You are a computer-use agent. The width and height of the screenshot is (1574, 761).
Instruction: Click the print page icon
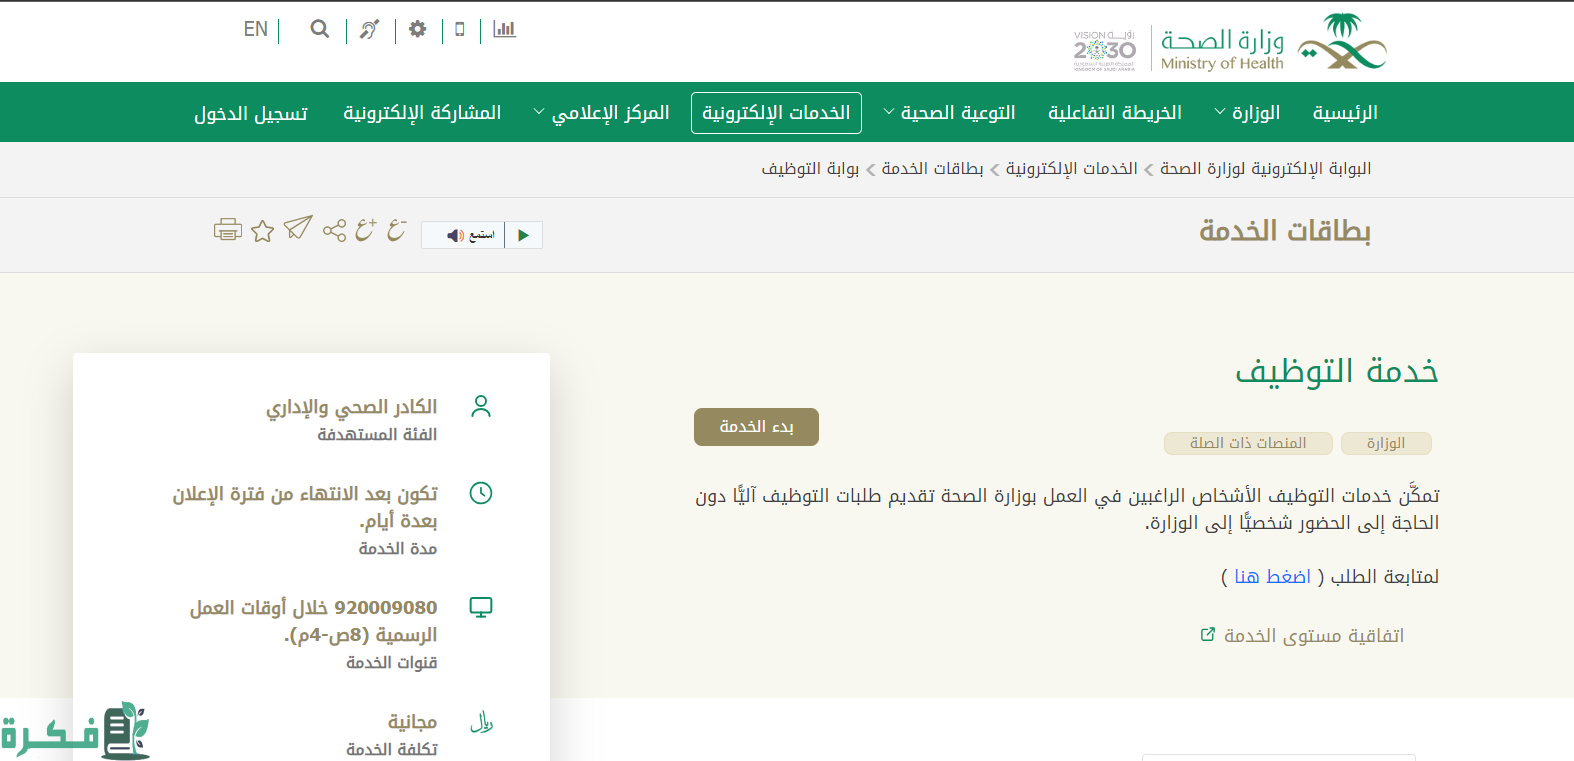pyautogui.click(x=227, y=230)
